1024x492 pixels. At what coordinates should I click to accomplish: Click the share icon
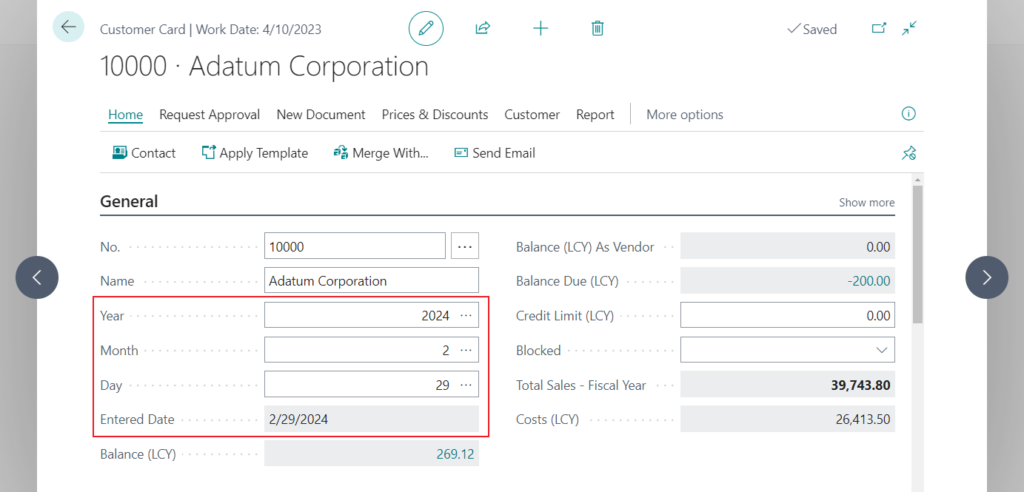pos(483,28)
